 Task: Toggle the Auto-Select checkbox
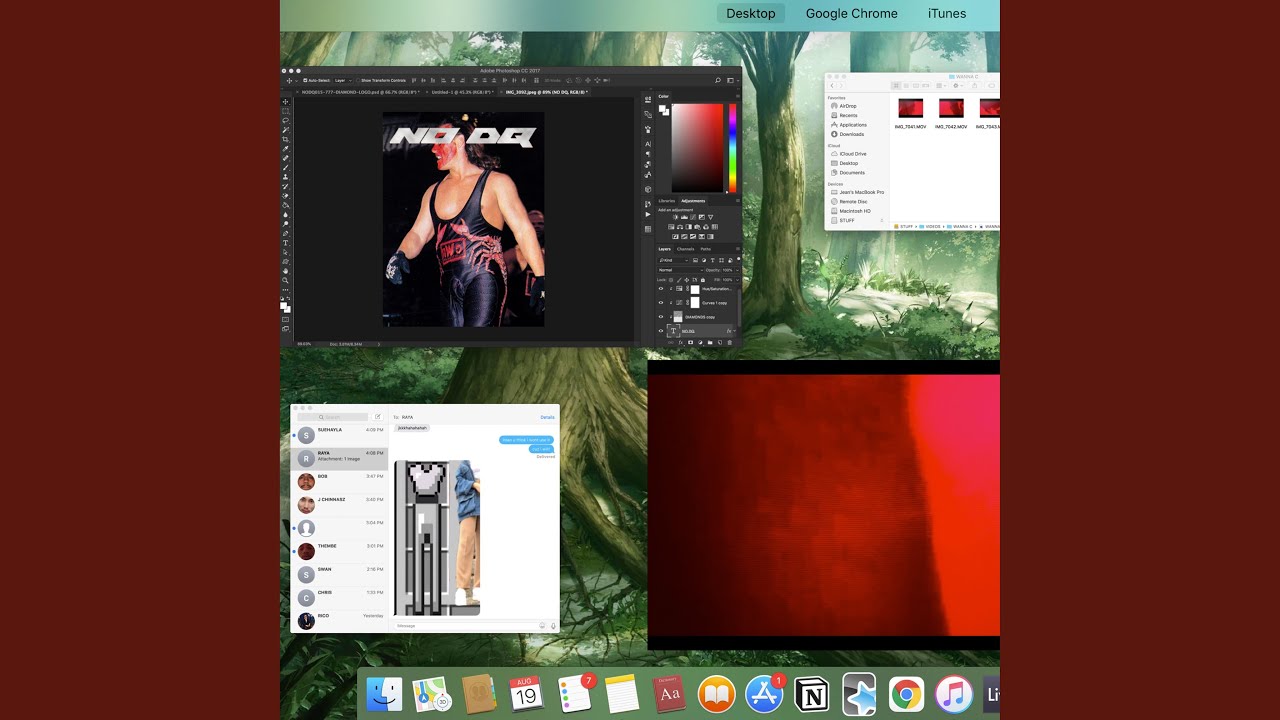pyautogui.click(x=305, y=80)
